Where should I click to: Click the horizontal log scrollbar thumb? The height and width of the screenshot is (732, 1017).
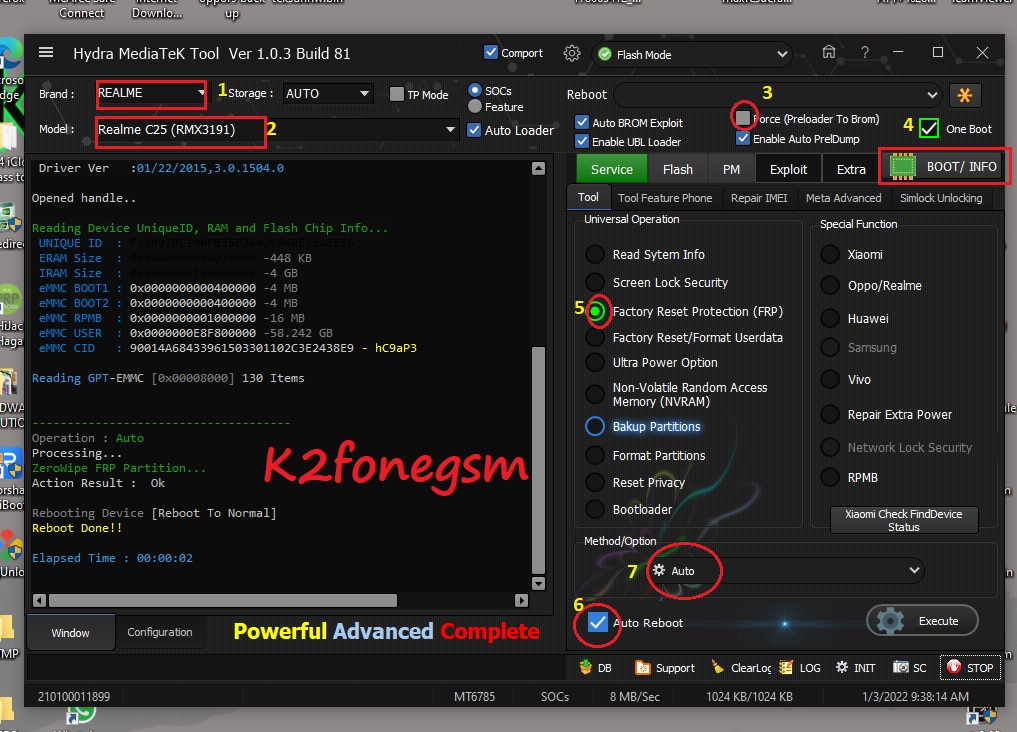(222, 600)
